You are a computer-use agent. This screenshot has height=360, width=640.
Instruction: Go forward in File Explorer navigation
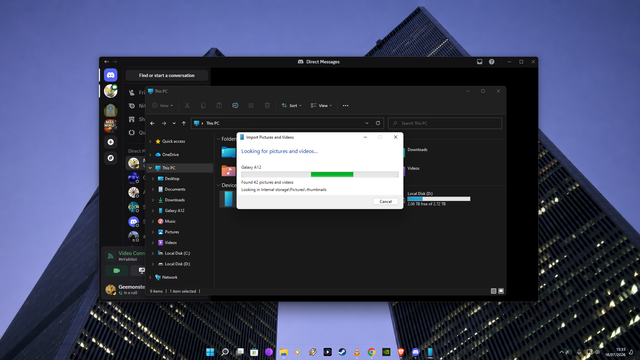tap(164, 123)
